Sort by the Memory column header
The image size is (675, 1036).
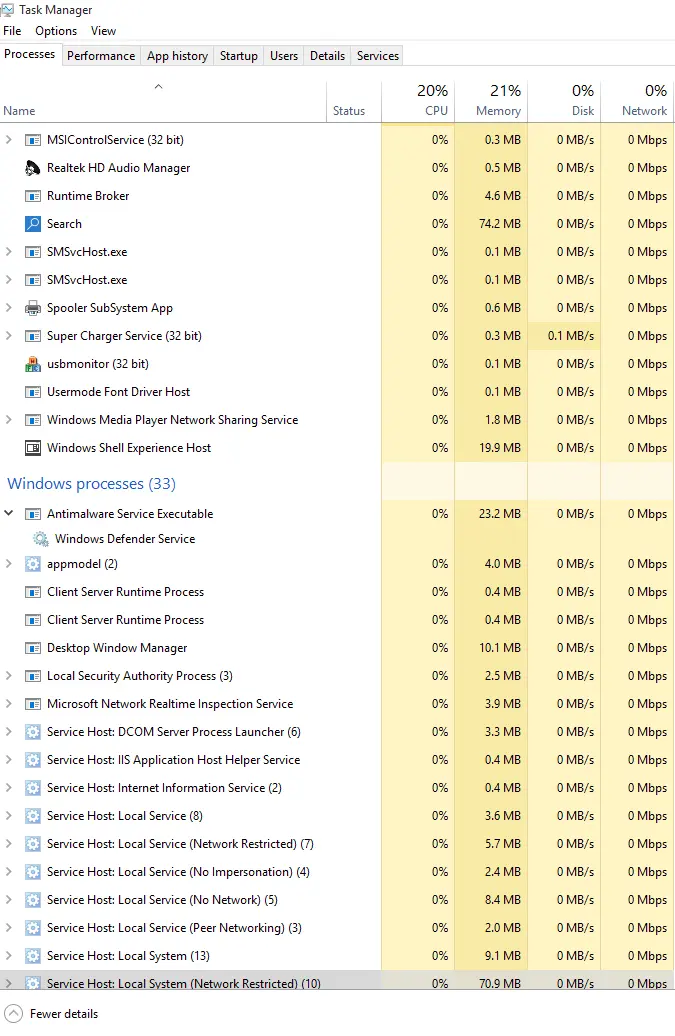point(491,102)
